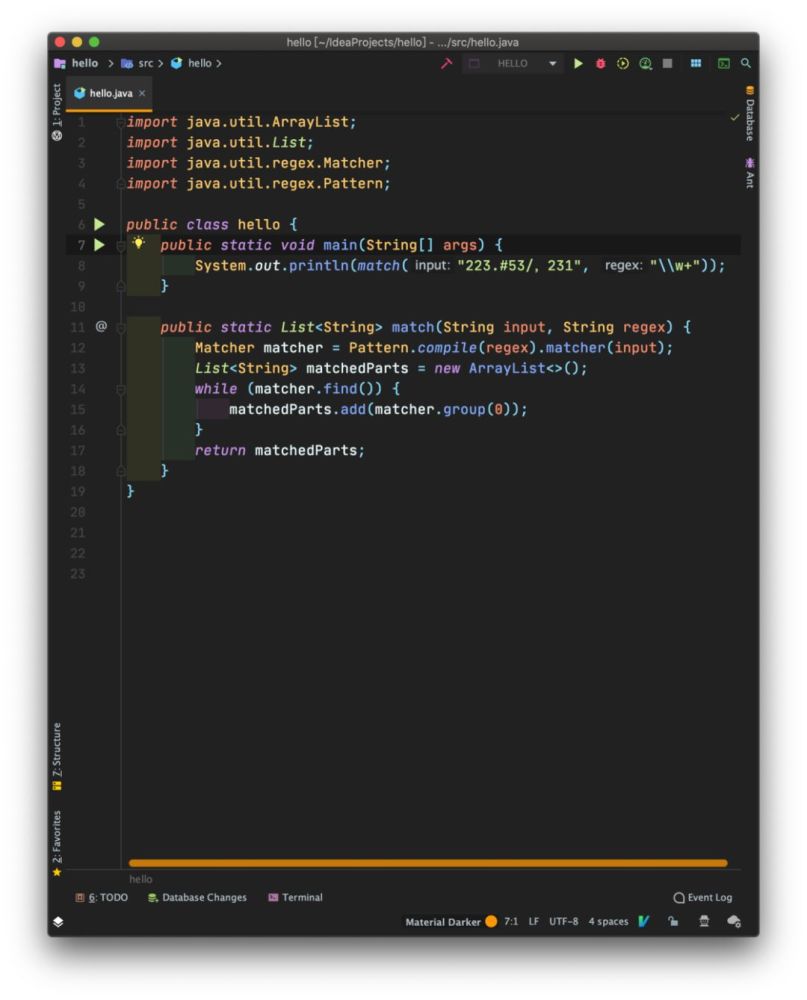The height and width of the screenshot is (1000, 807).
Task: Run the HELLO configuration with the green play button
Action: click(x=578, y=63)
